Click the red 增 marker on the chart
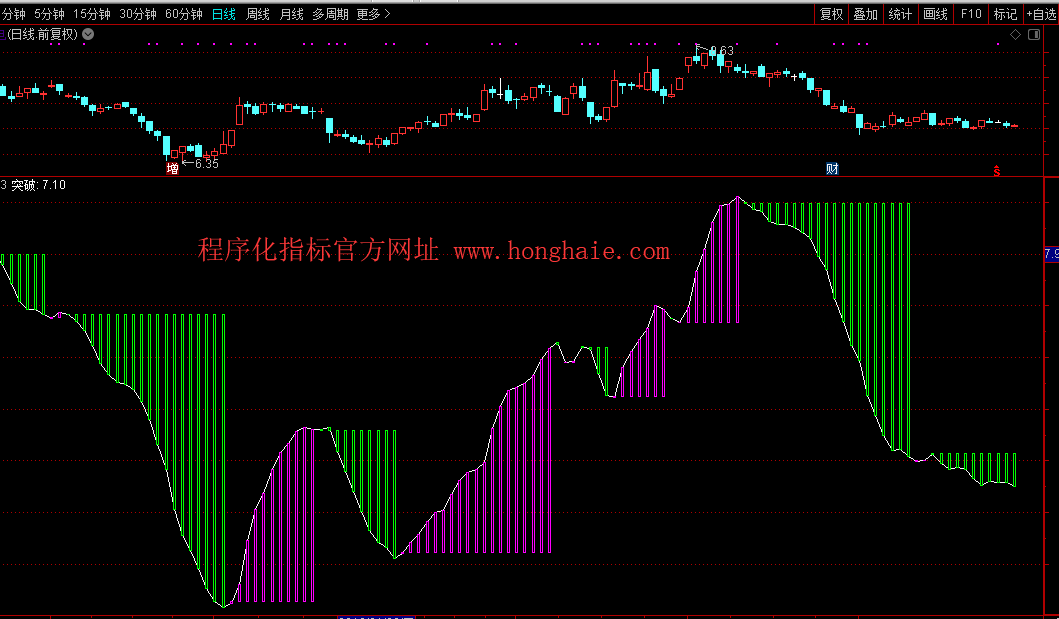 pos(173,169)
